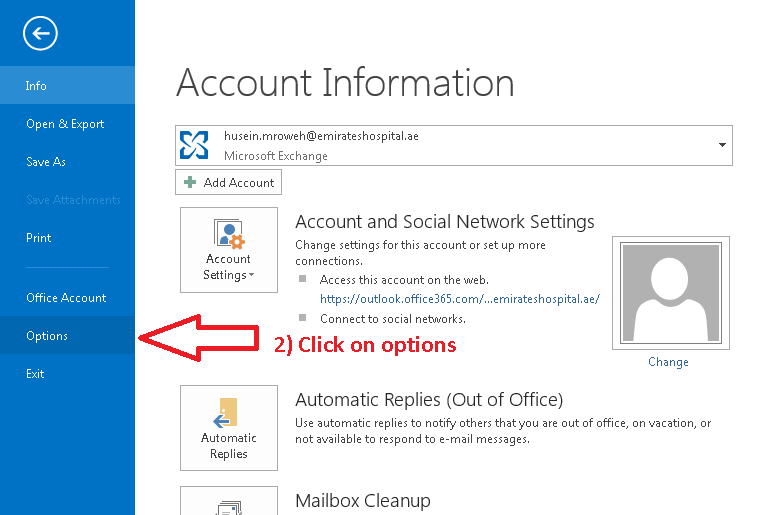The height and width of the screenshot is (515, 765).
Task: Click the back arrow circle button
Action: pos(40,33)
